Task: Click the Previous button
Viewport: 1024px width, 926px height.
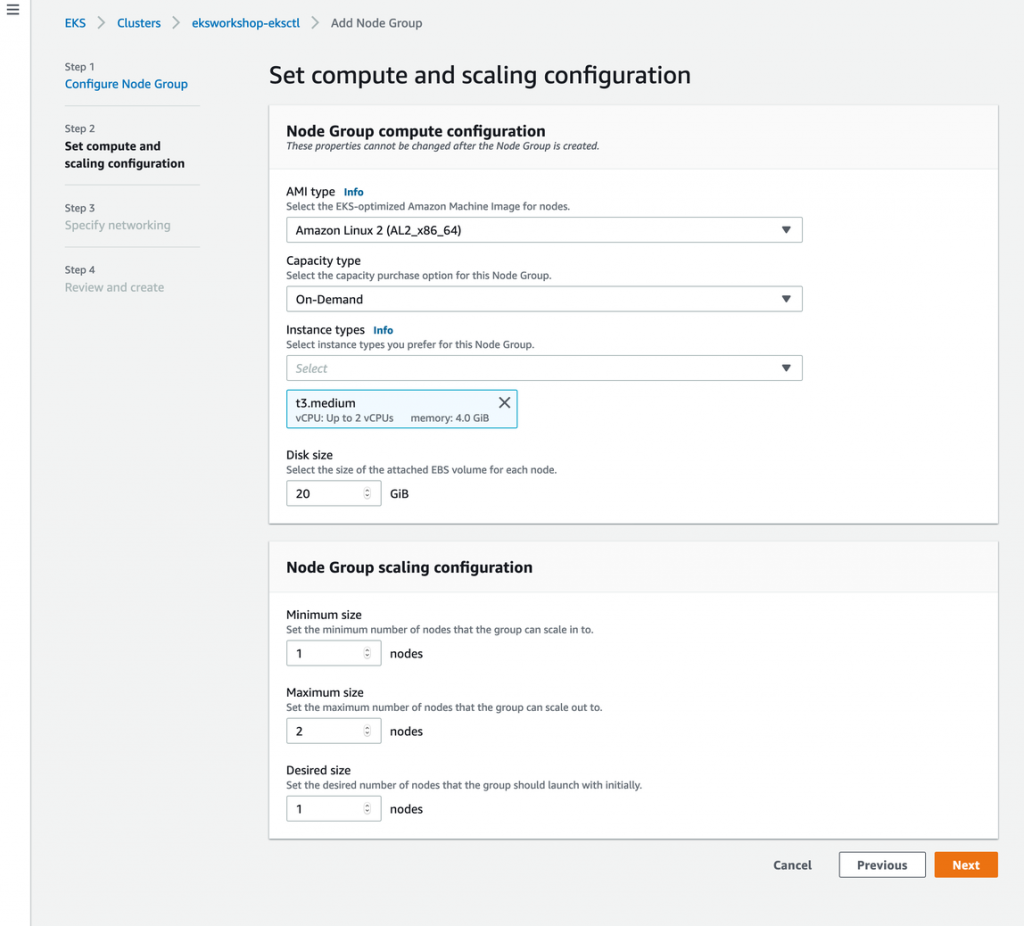Action: click(x=881, y=865)
